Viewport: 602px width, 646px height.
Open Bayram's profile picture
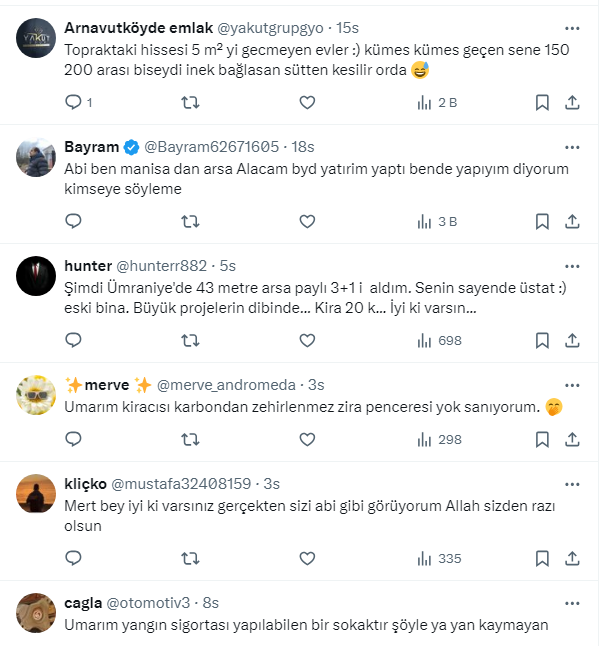(x=36, y=157)
